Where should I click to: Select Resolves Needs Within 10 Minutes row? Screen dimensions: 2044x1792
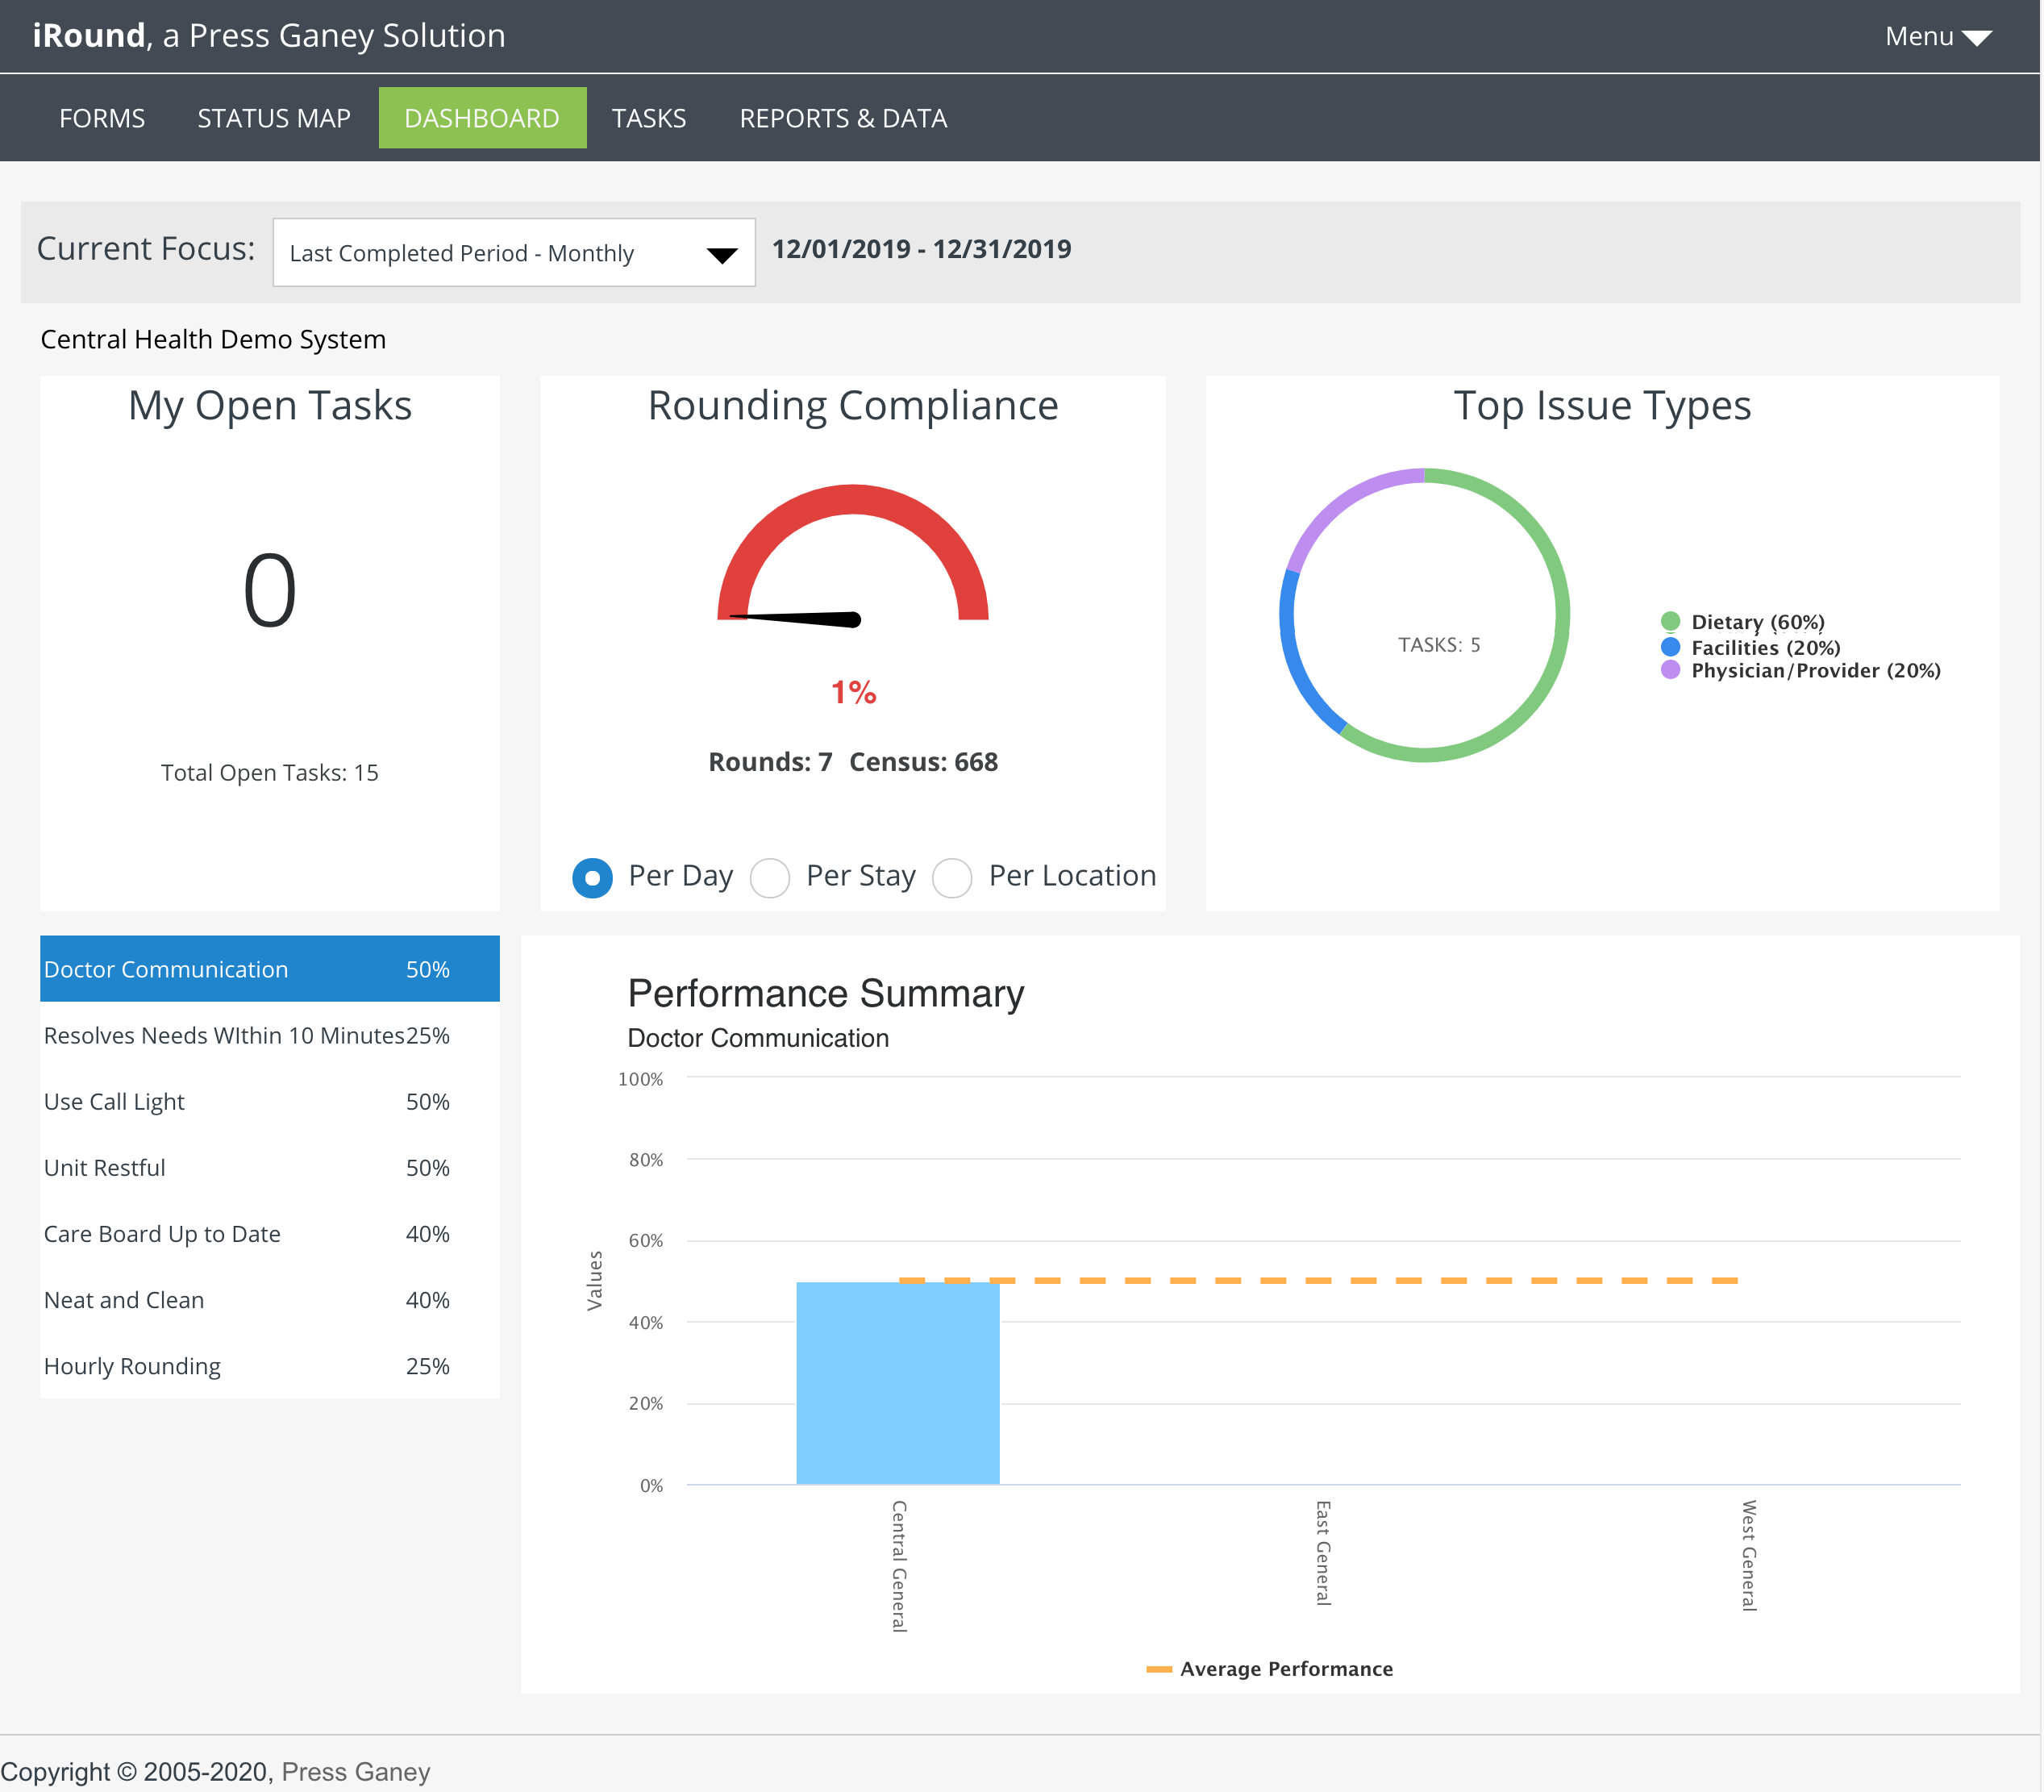pyautogui.click(x=270, y=1035)
